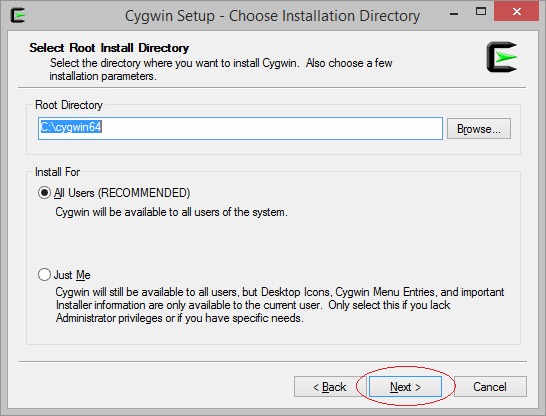
Task: Click the text about availability to all users
Action: click(x=171, y=212)
